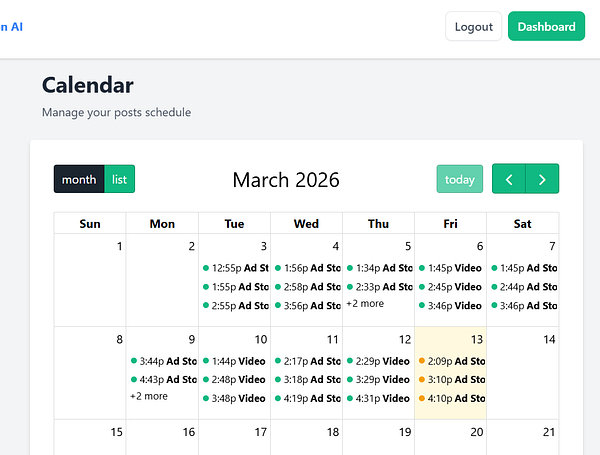
Task: Open the 3:44p Ad event on March 9
Action: 164,361
